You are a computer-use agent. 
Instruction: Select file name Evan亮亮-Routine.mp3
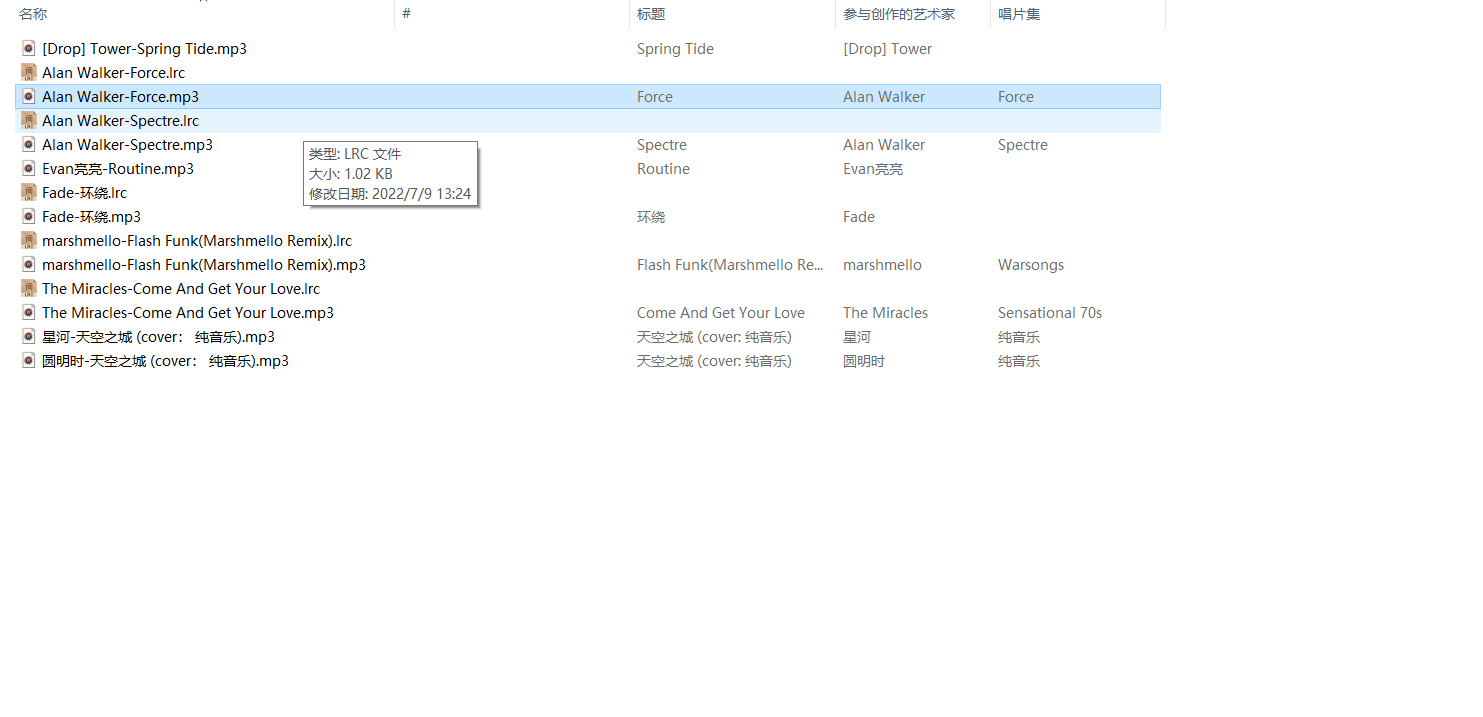pos(118,168)
